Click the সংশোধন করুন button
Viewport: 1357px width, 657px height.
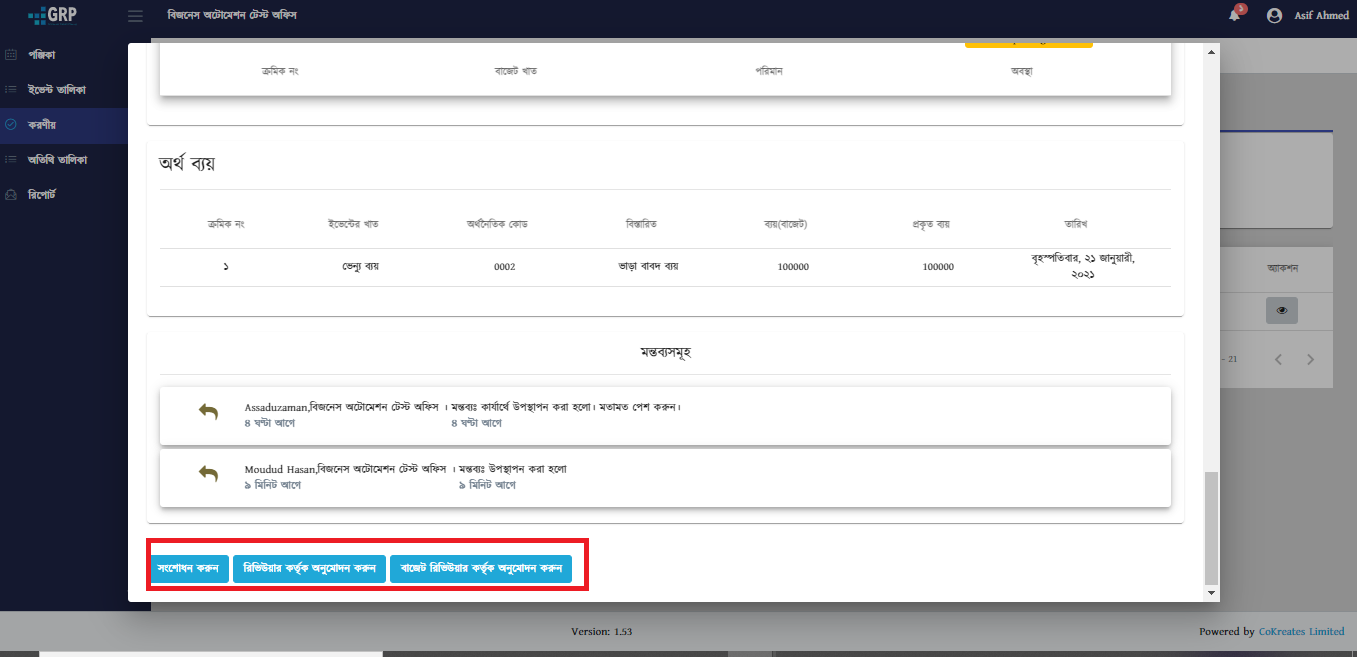tap(189, 569)
